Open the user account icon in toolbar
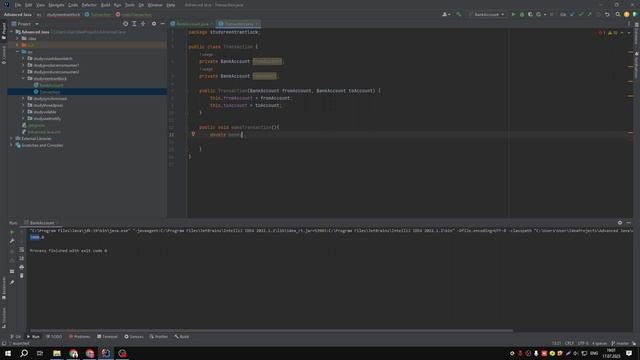The image size is (640, 360). 446,14
